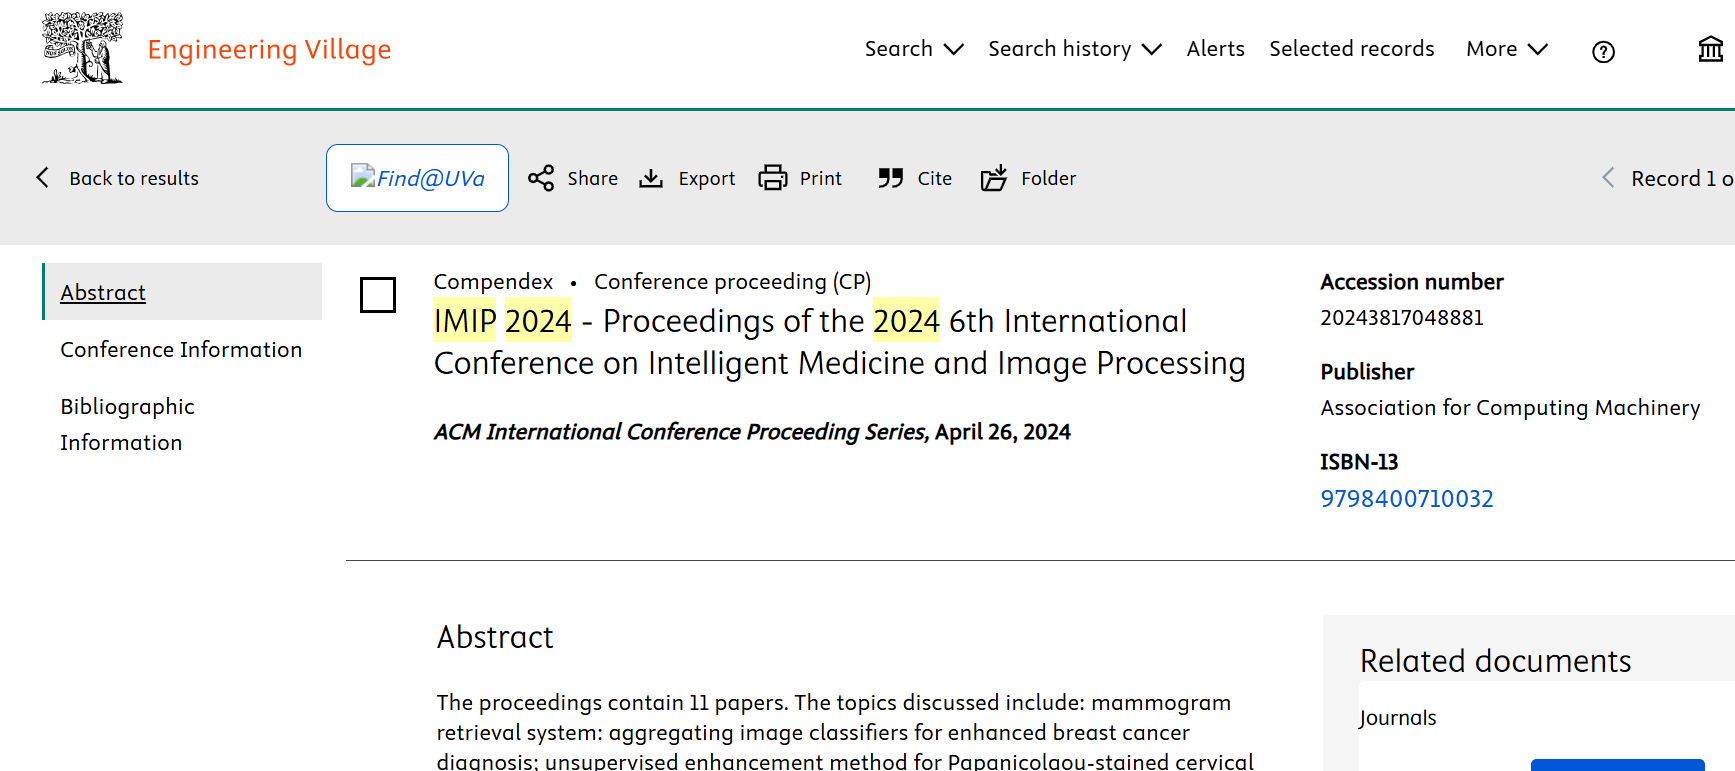Go to previous record arrow
Image resolution: width=1735 pixels, height=771 pixels.
pos(1608,178)
